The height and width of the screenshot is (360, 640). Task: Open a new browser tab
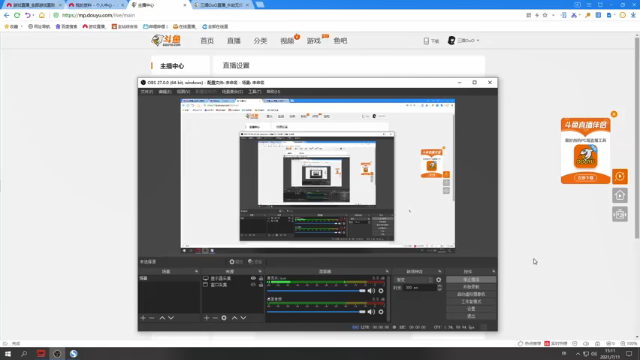pos(260,5)
